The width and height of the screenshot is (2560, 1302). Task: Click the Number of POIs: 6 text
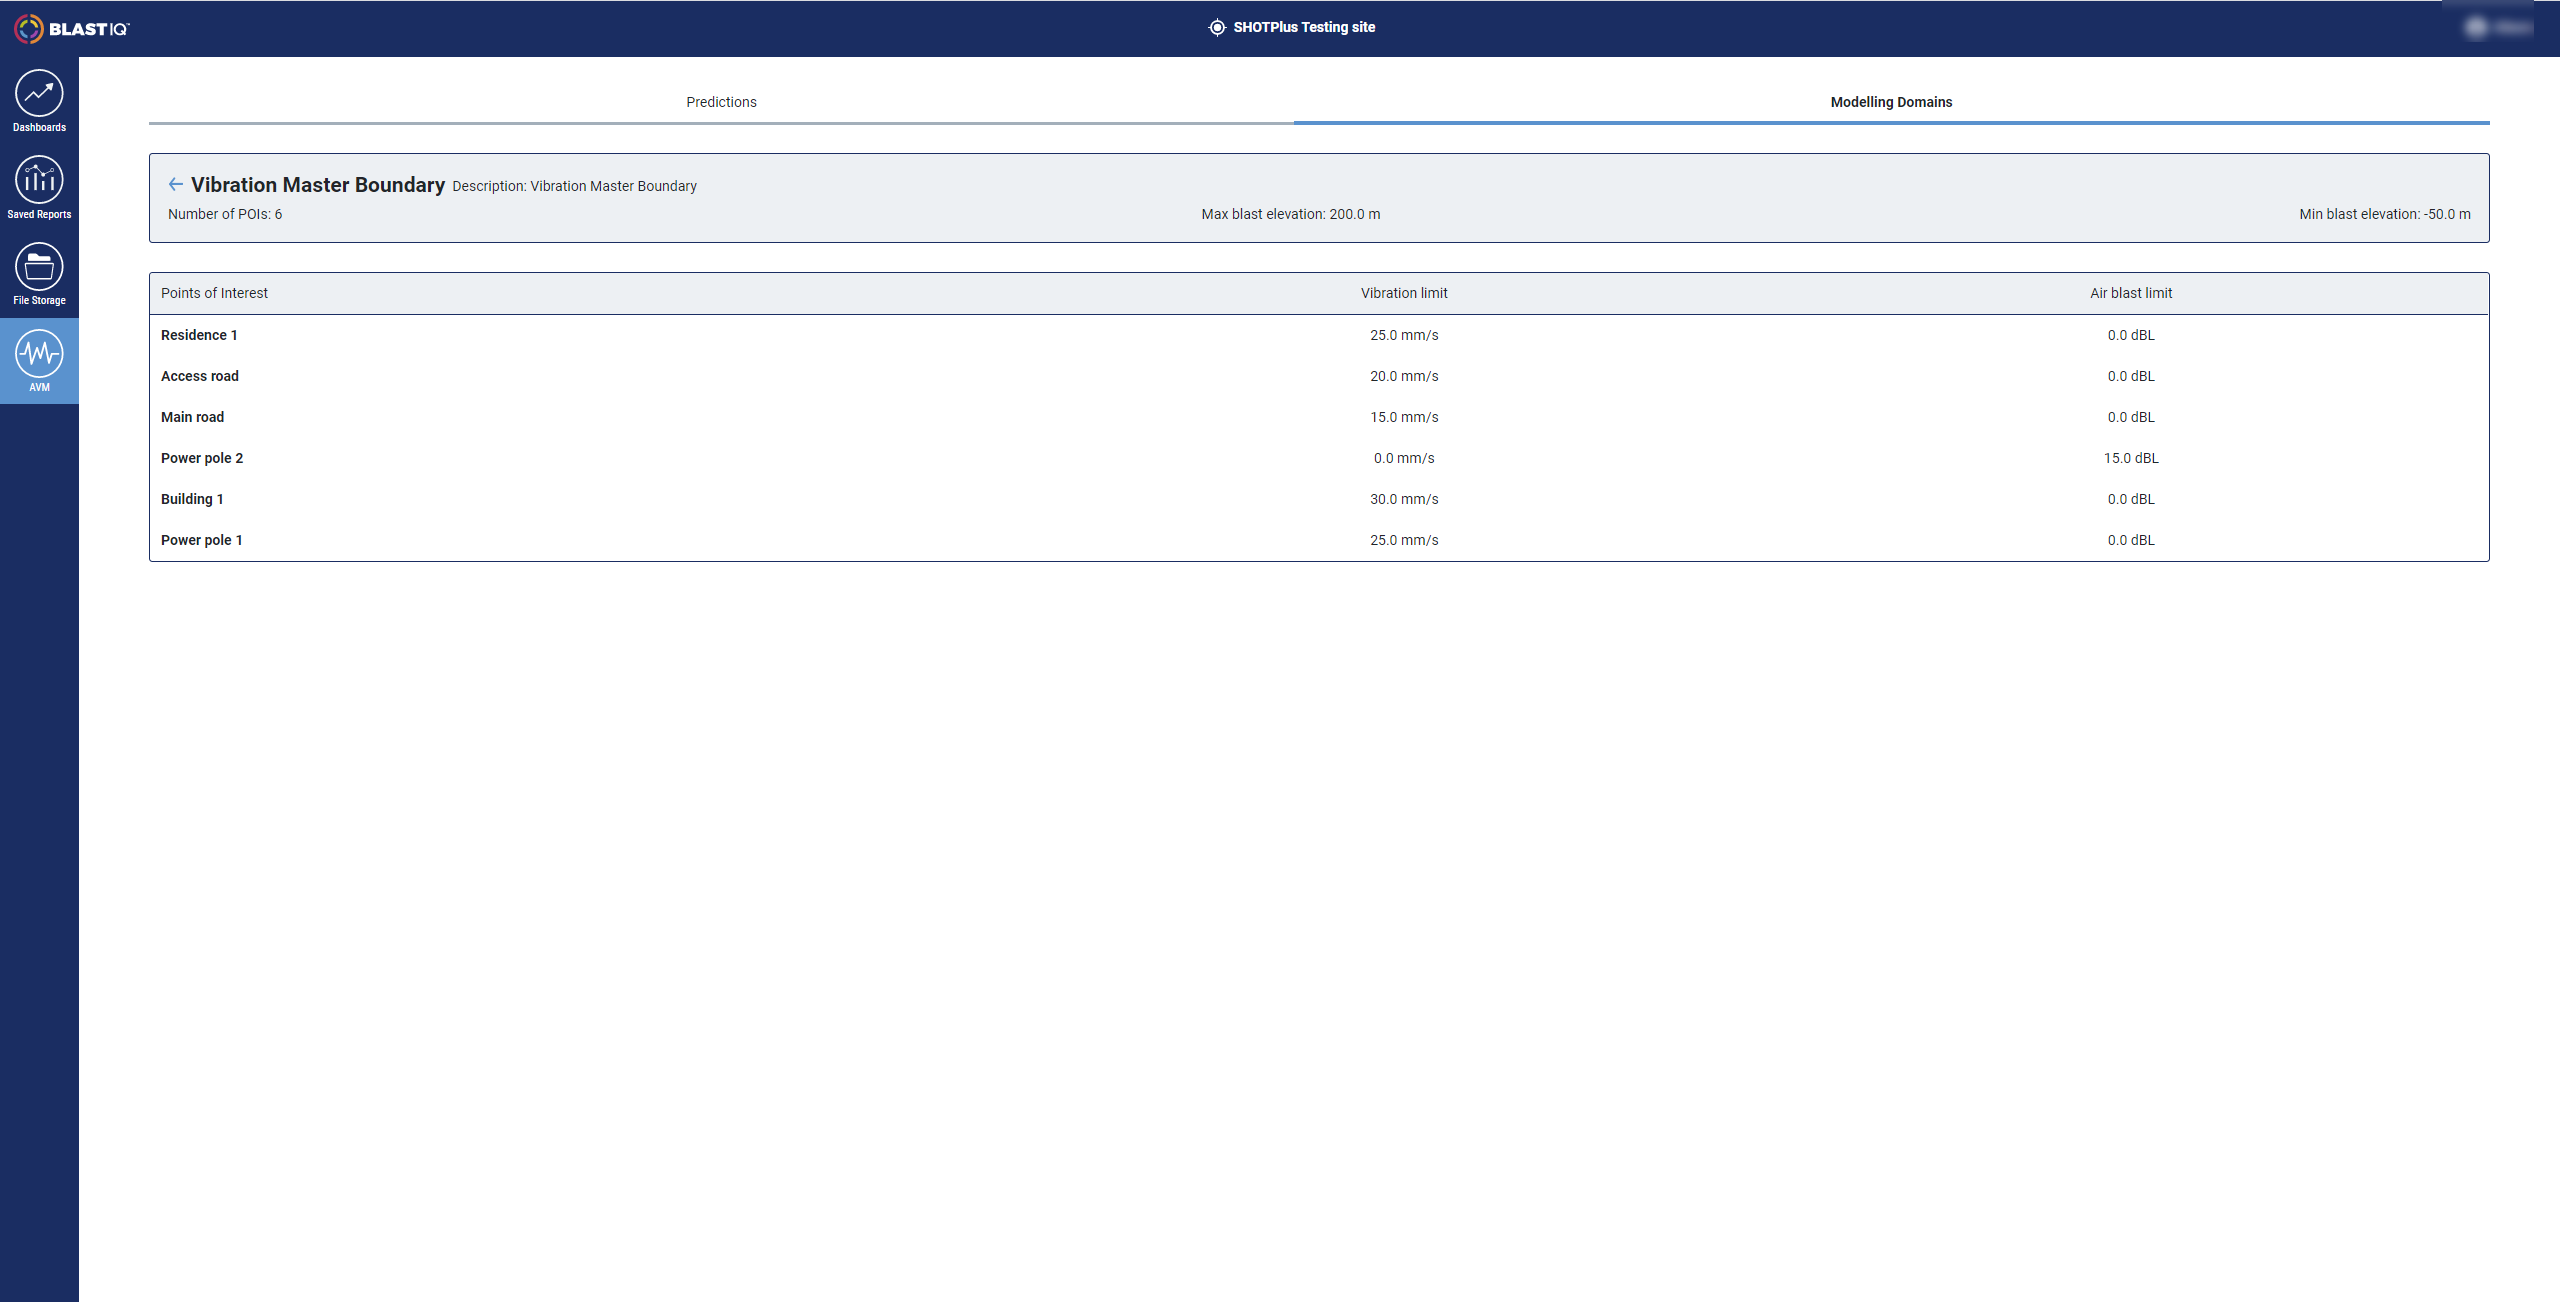point(225,214)
